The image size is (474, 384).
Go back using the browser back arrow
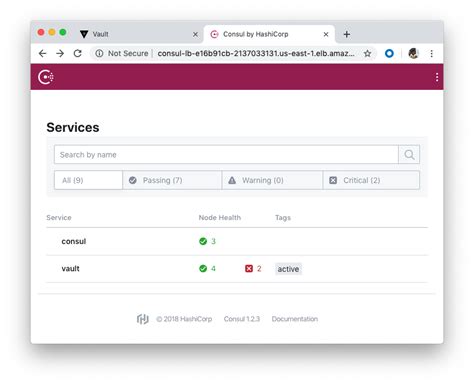point(42,53)
